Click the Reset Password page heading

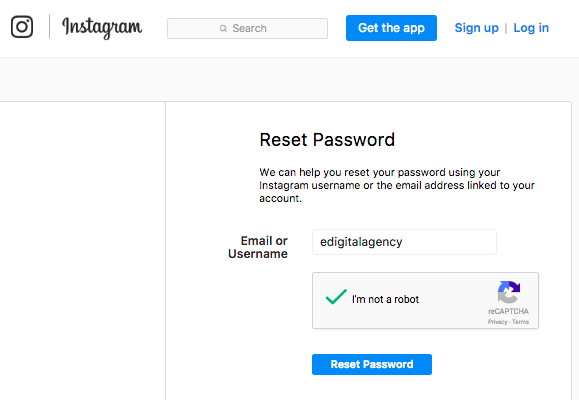click(x=327, y=140)
